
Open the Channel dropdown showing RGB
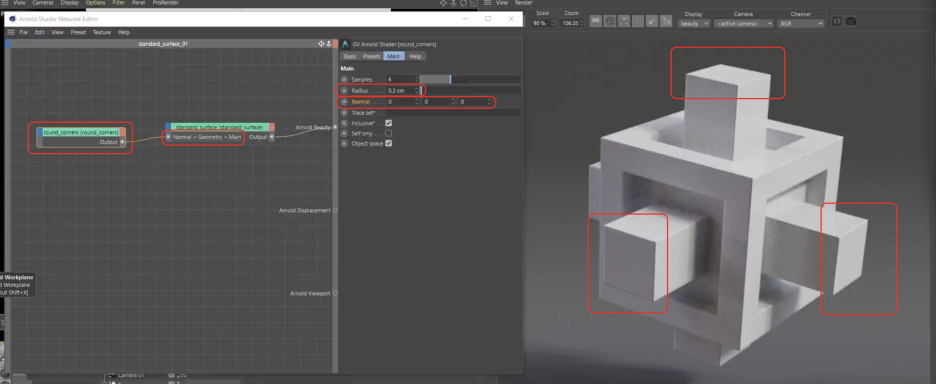coord(800,23)
